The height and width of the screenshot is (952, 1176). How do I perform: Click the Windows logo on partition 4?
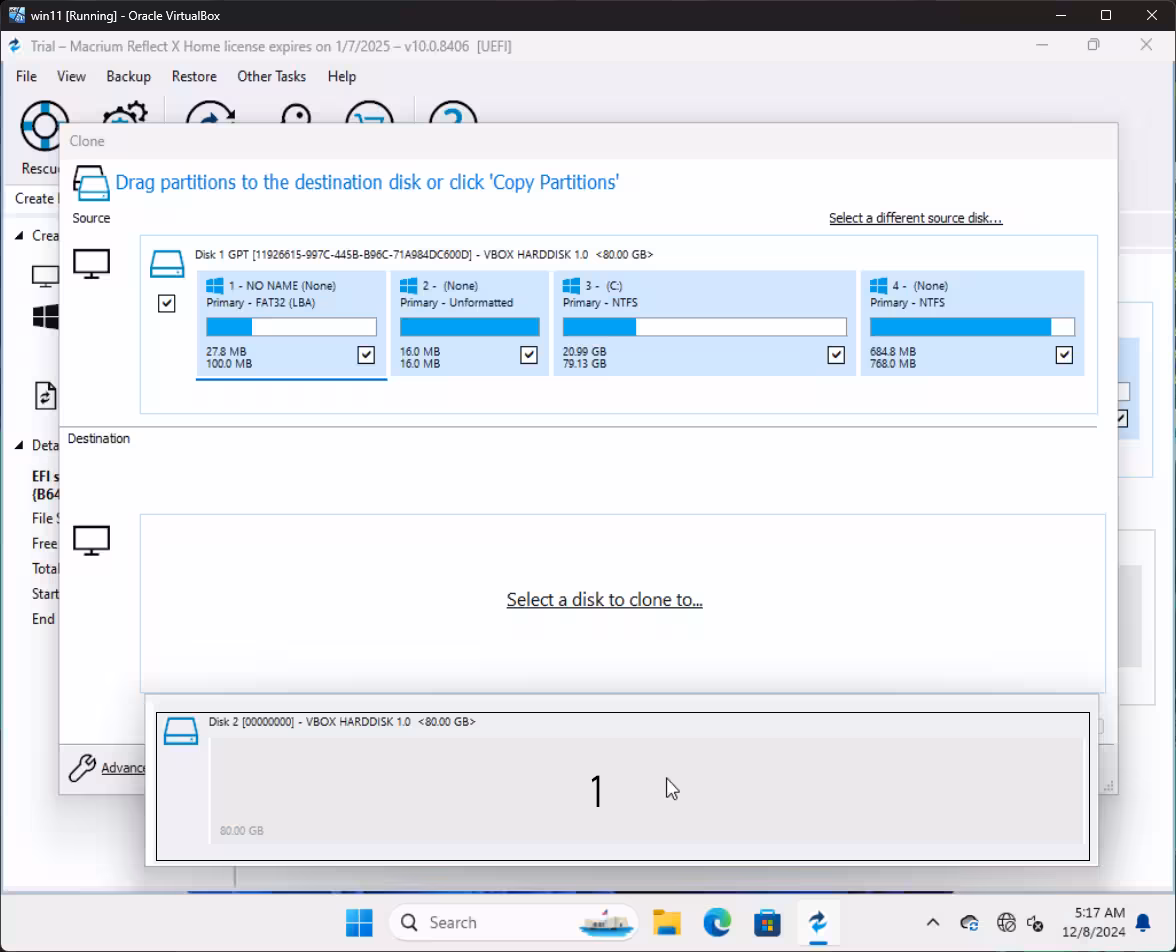point(878,286)
